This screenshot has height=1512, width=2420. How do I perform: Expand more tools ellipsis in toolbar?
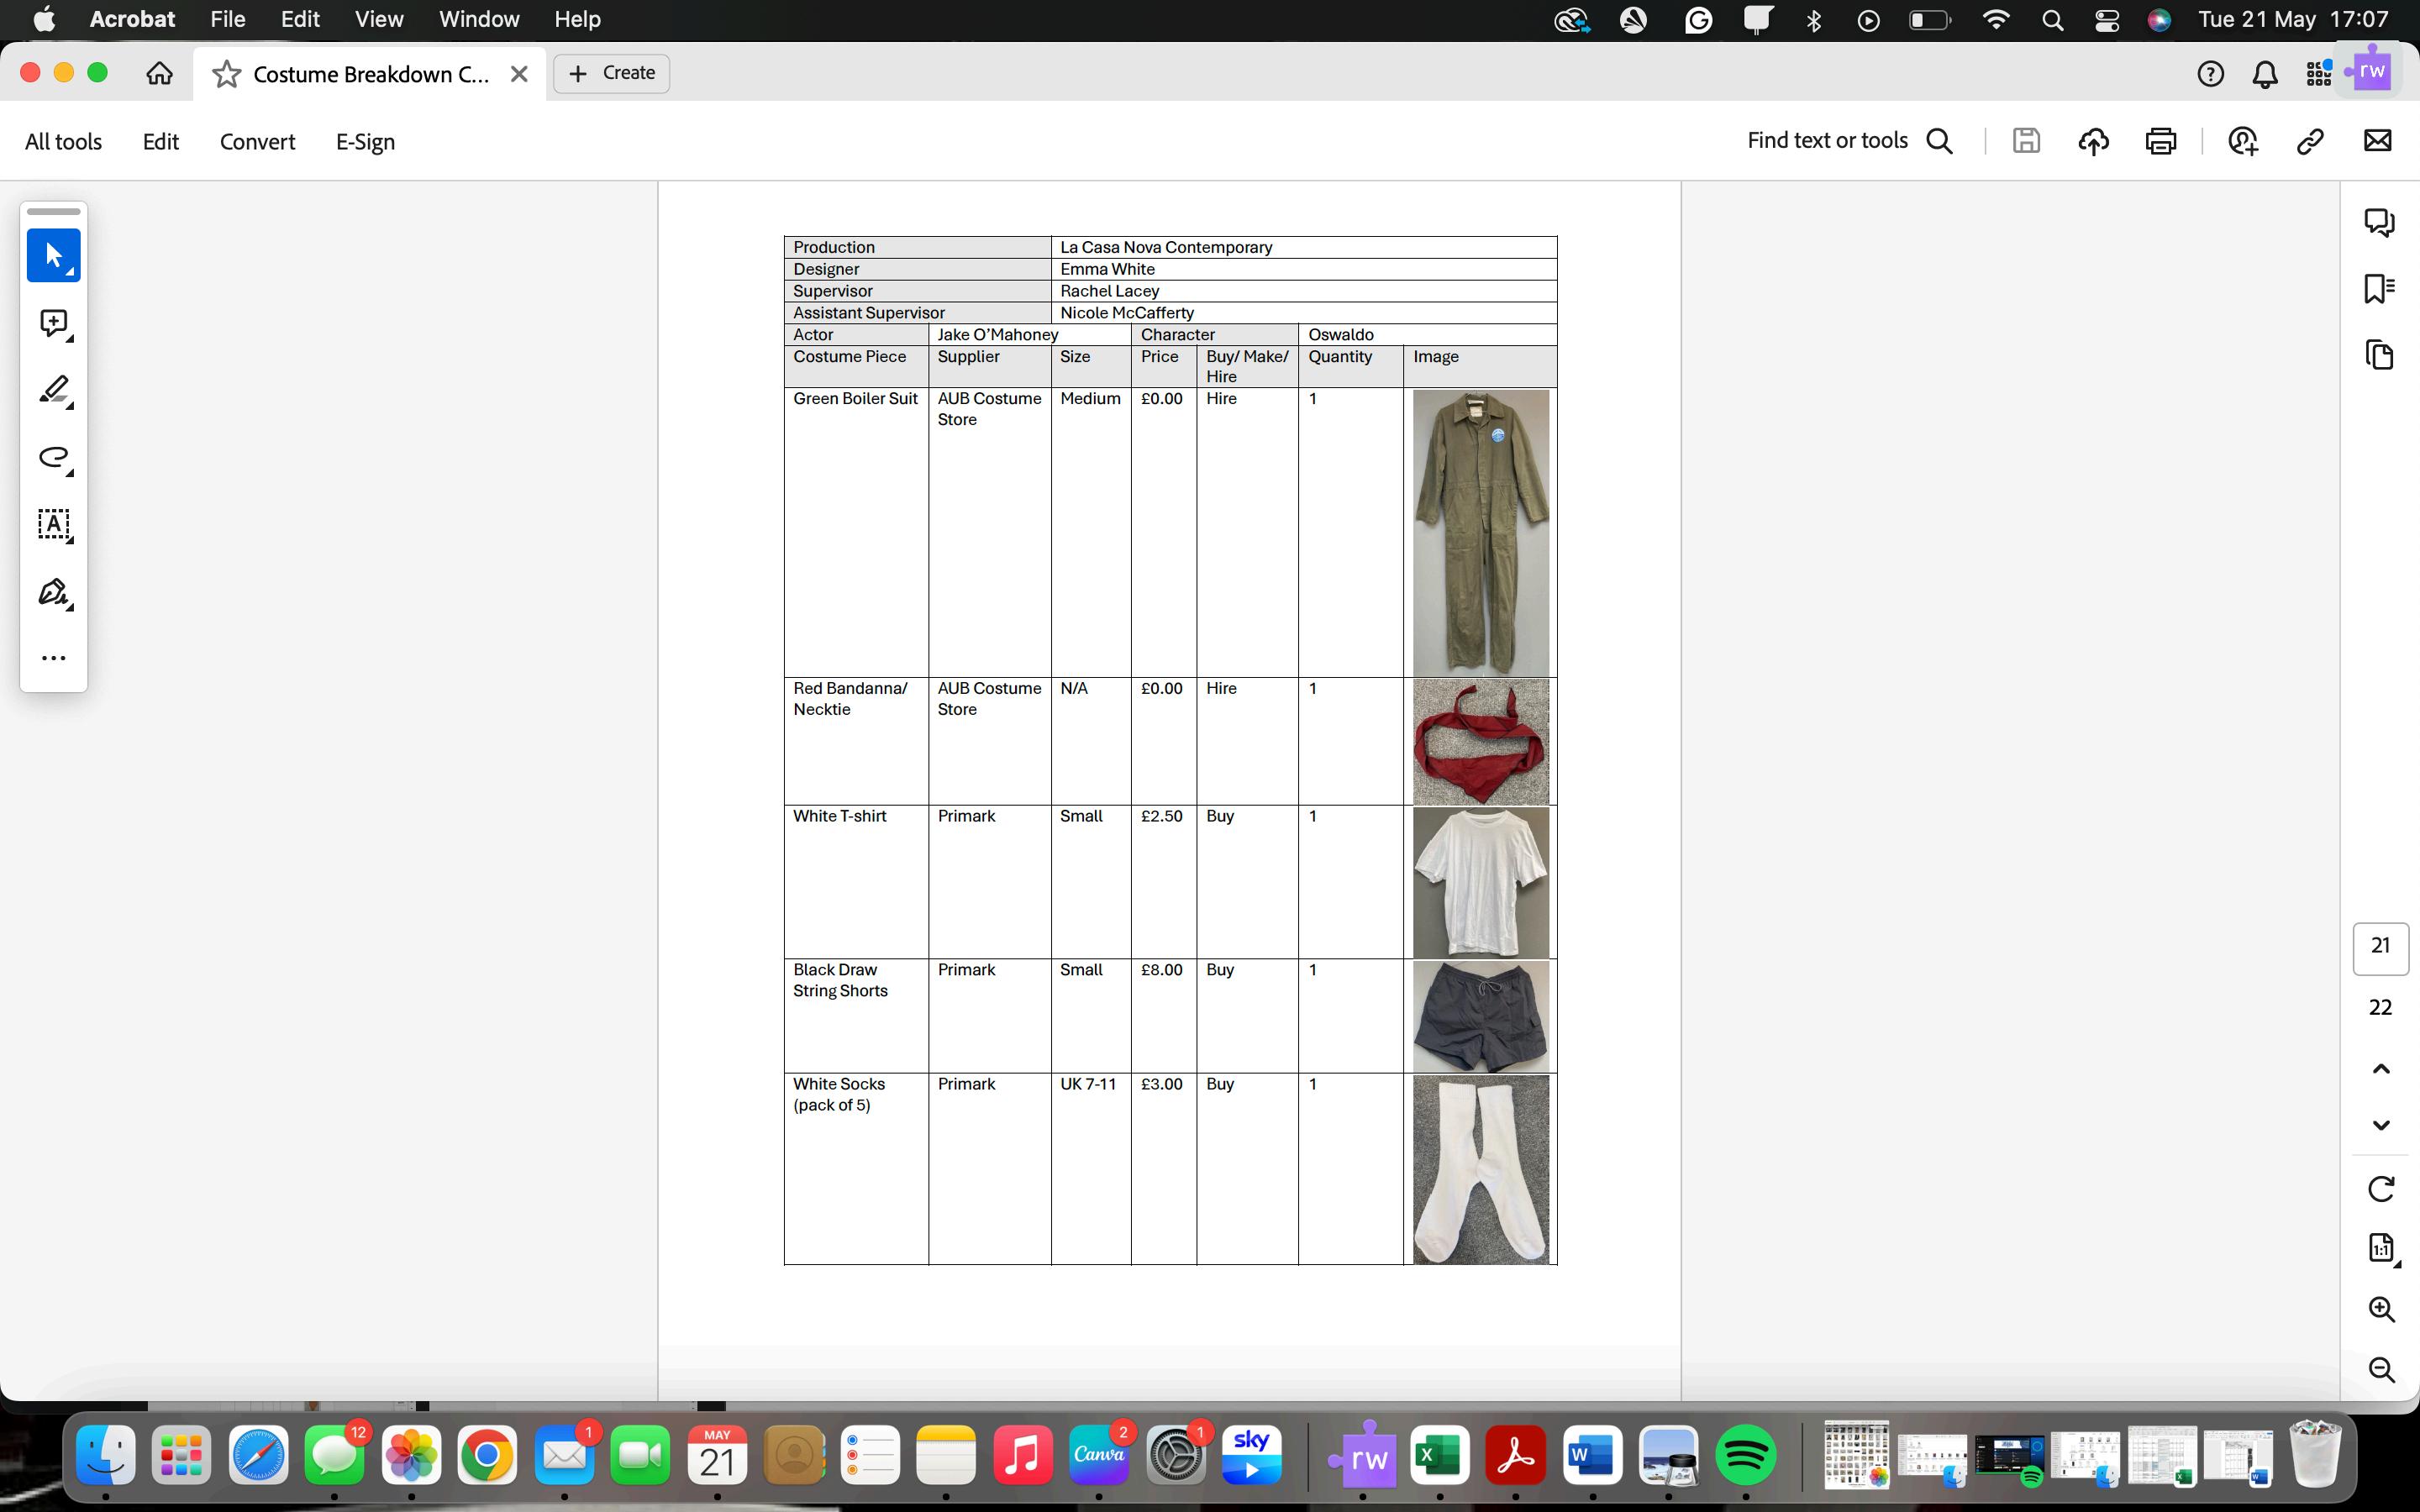pos(53,658)
